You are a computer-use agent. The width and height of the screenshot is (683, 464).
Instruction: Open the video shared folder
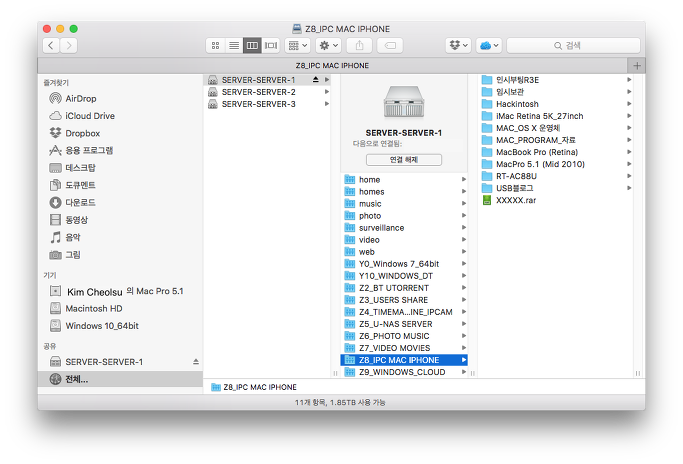click(404, 240)
